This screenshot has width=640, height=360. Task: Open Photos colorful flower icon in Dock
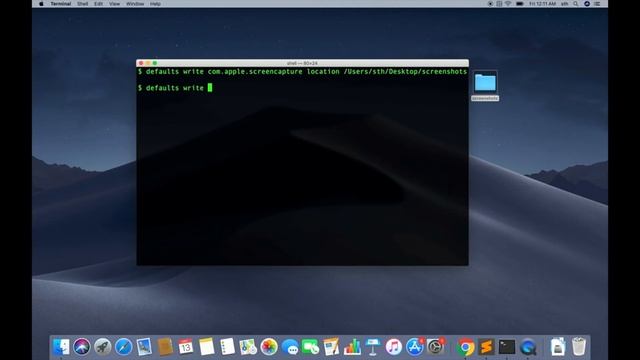269,347
